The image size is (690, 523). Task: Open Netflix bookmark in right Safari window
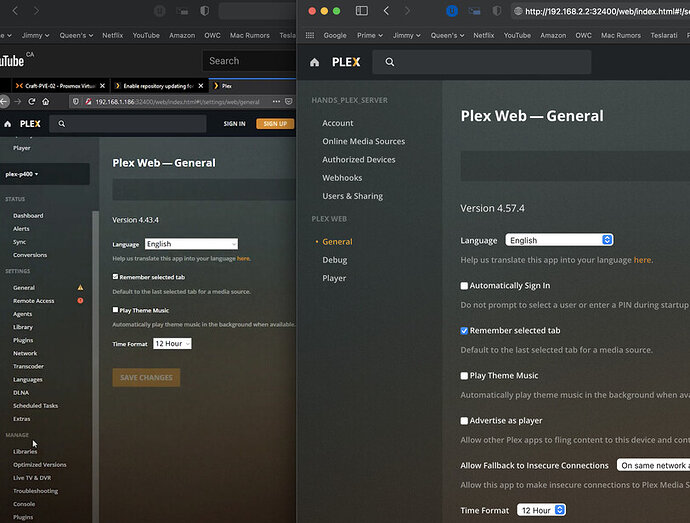point(484,35)
